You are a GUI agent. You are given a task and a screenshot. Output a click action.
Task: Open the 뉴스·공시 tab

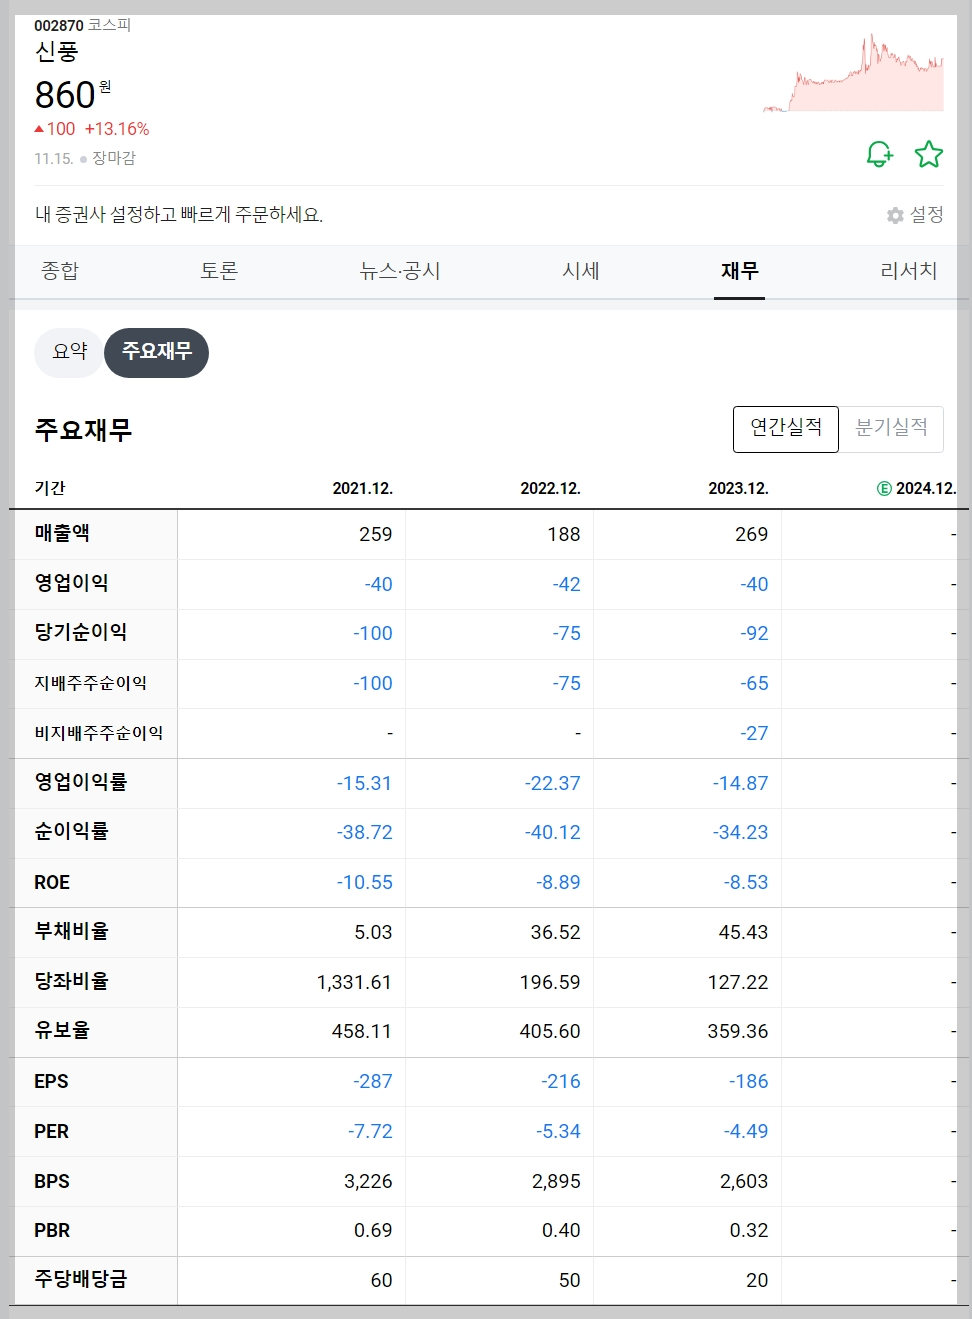click(x=400, y=271)
